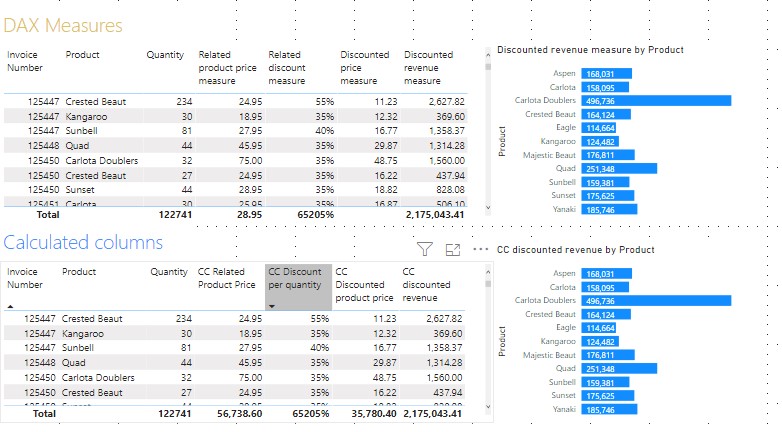The image size is (782, 432).
Task: Click scroll-up arrow of DAX Measures table
Action: 488,55
